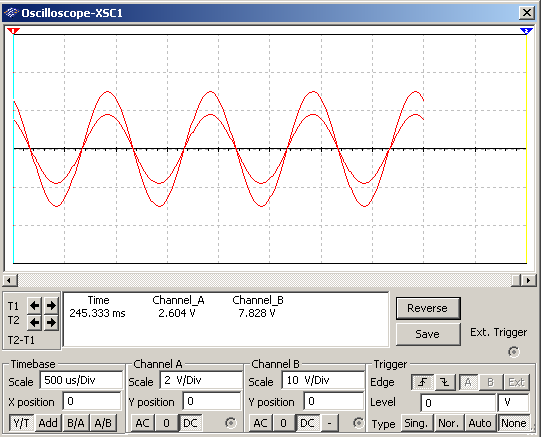Move cursor T2 left with arrow
Image resolution: width=541 pixels, height=437 pixels.
click(35, 323)
